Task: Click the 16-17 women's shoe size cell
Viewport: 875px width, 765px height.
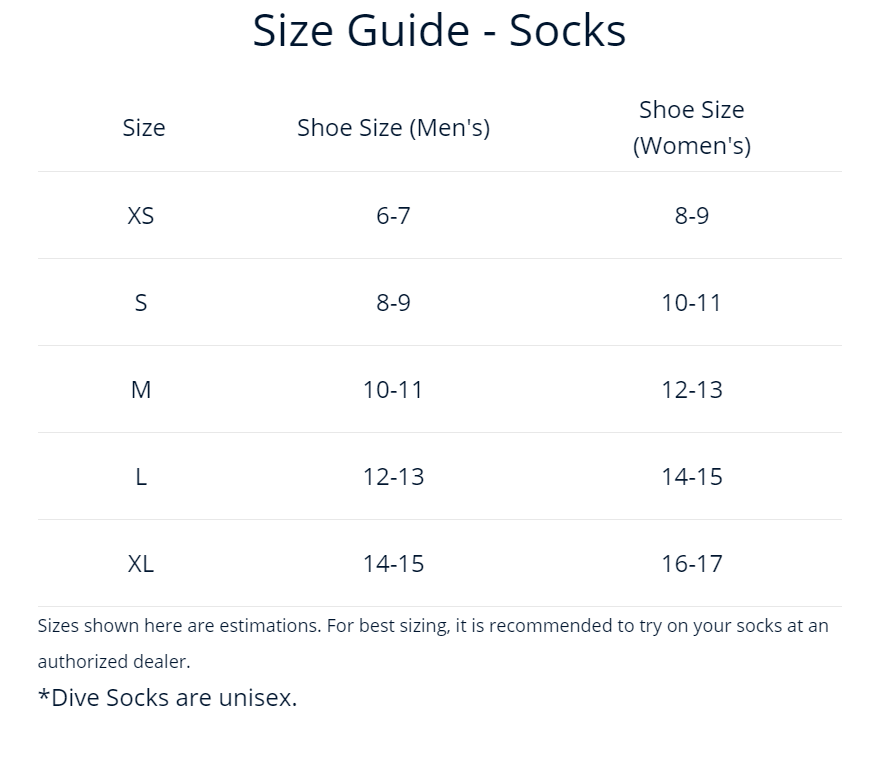Action: coord(691,564)
